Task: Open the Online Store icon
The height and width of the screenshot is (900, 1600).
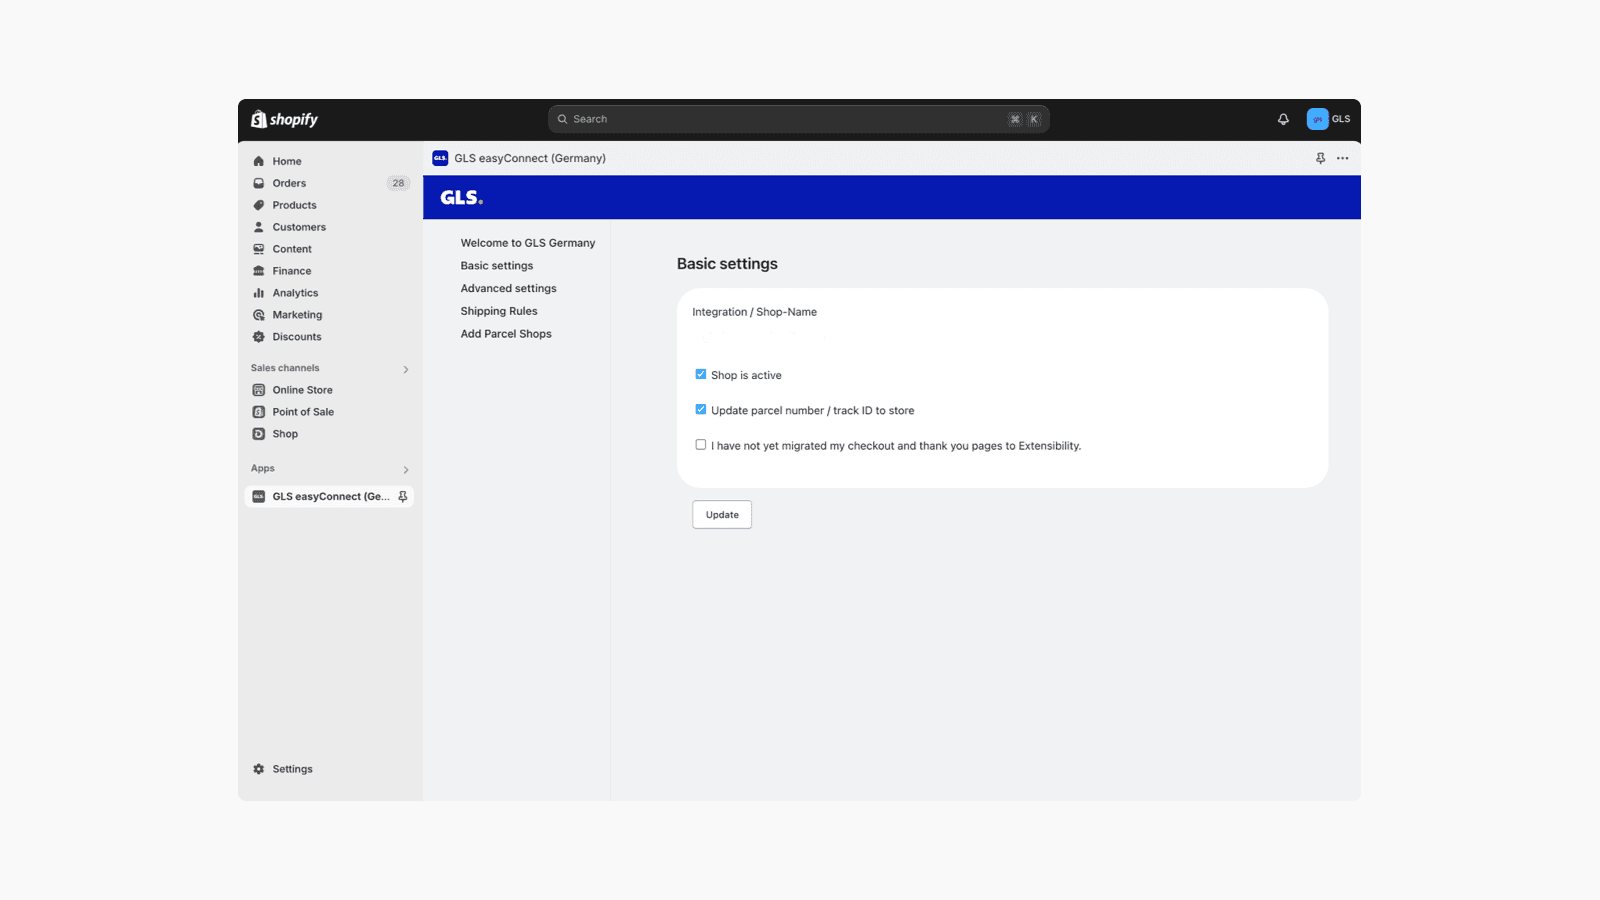Action: coord(259,389)
